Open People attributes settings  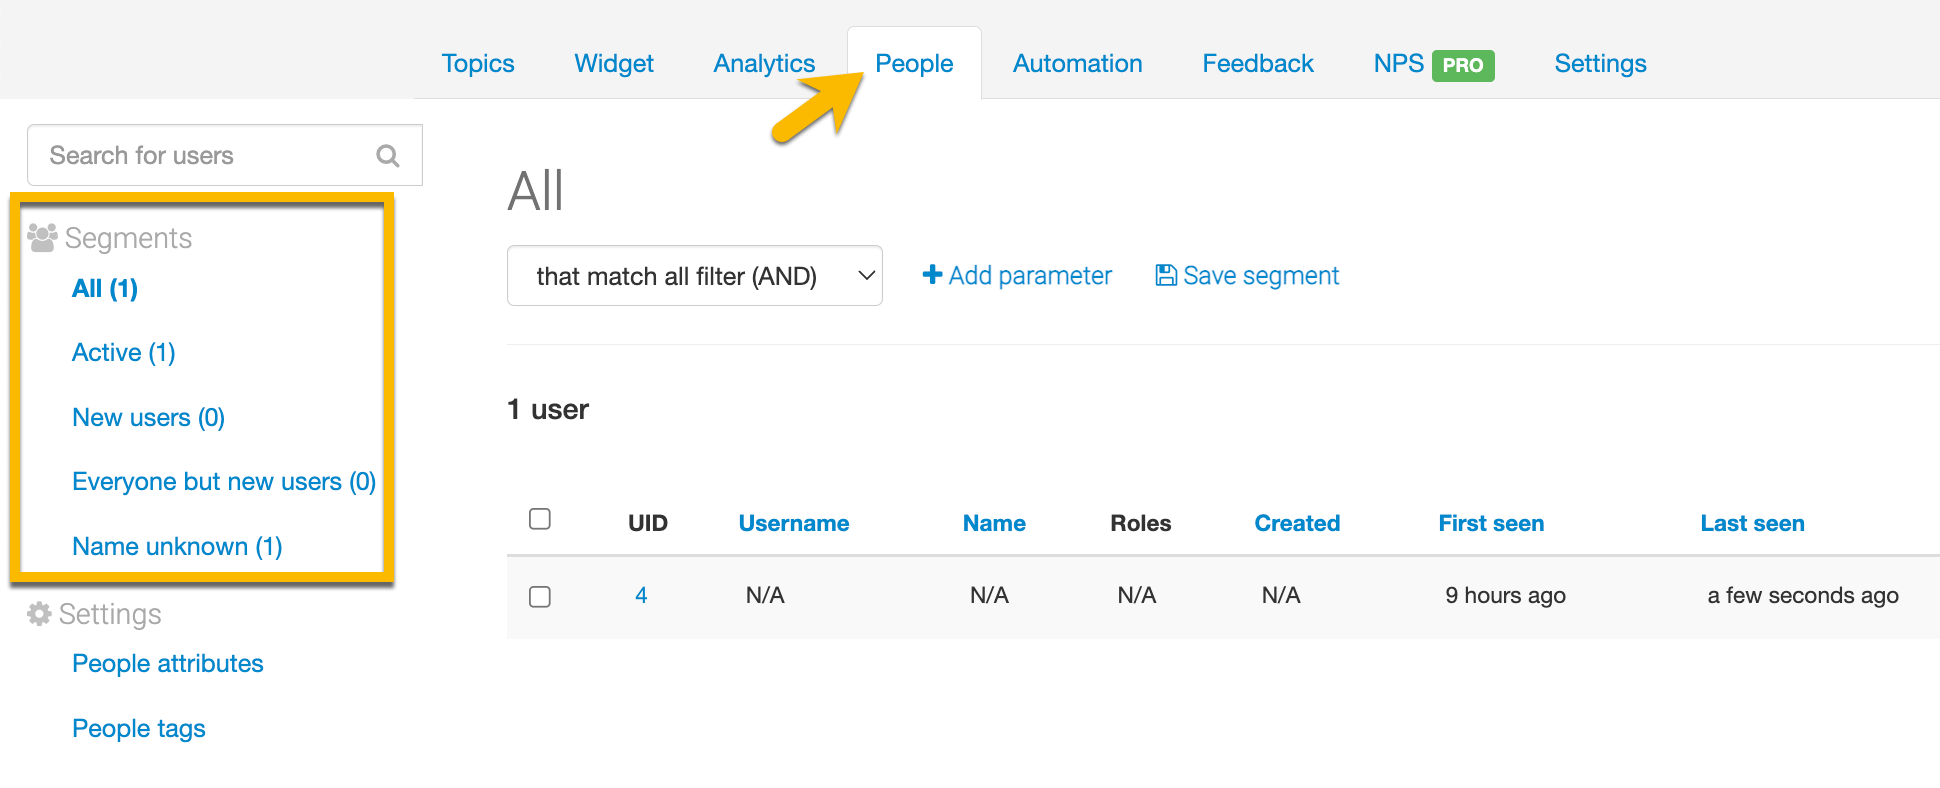click(x=168, y=664)
